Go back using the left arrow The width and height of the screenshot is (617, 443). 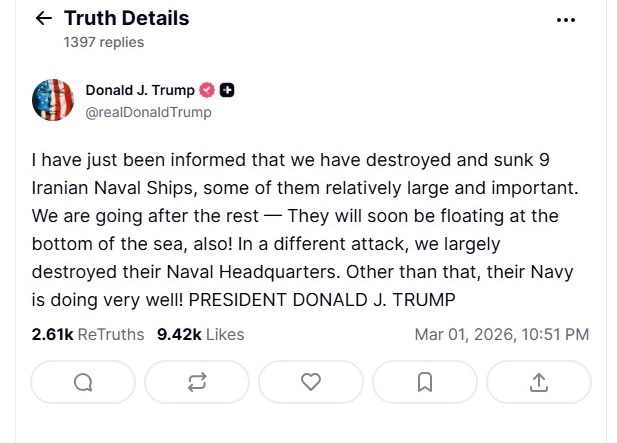(x=43, y=19)
